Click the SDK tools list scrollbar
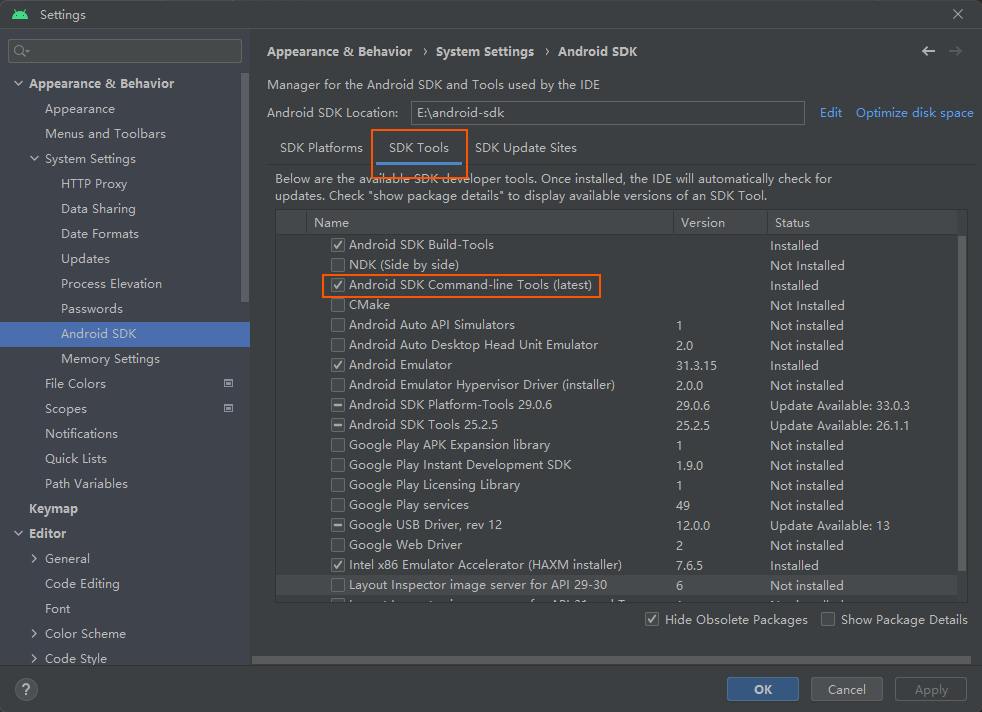982x712 pixels. (962, 403)
